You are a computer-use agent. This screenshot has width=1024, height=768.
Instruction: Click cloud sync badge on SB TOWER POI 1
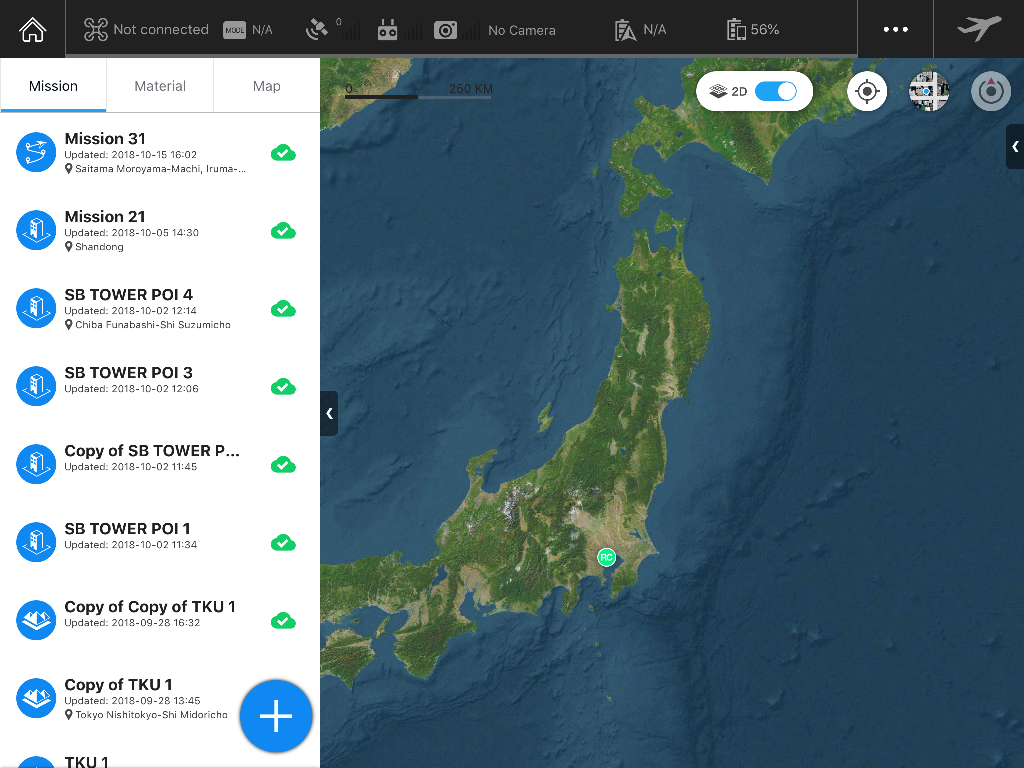[283, 542]
